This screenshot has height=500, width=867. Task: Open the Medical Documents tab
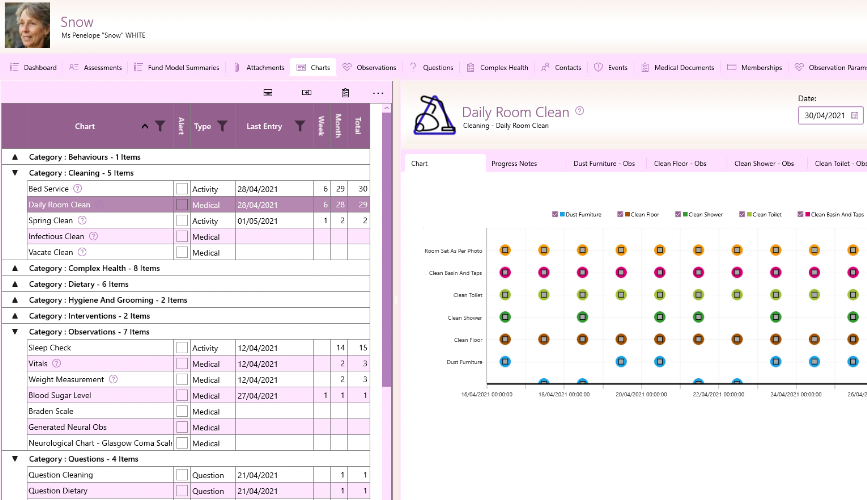tap(677, 67)
